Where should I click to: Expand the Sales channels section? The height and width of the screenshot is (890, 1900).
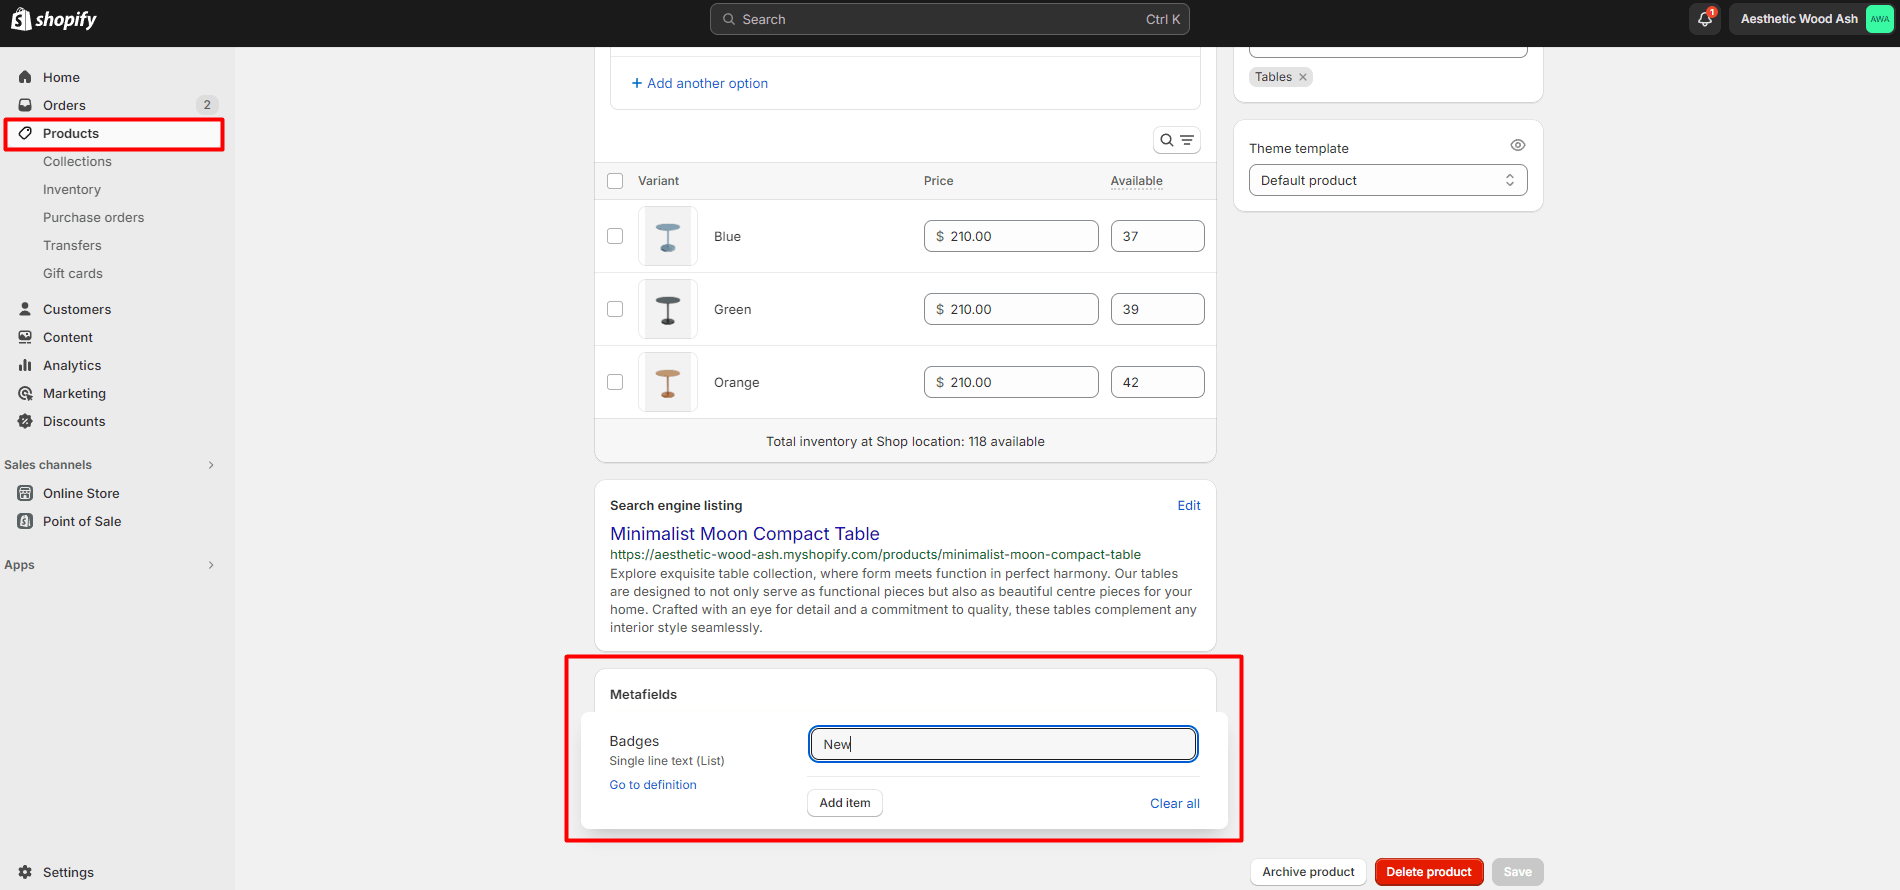(x=211, y=465)
